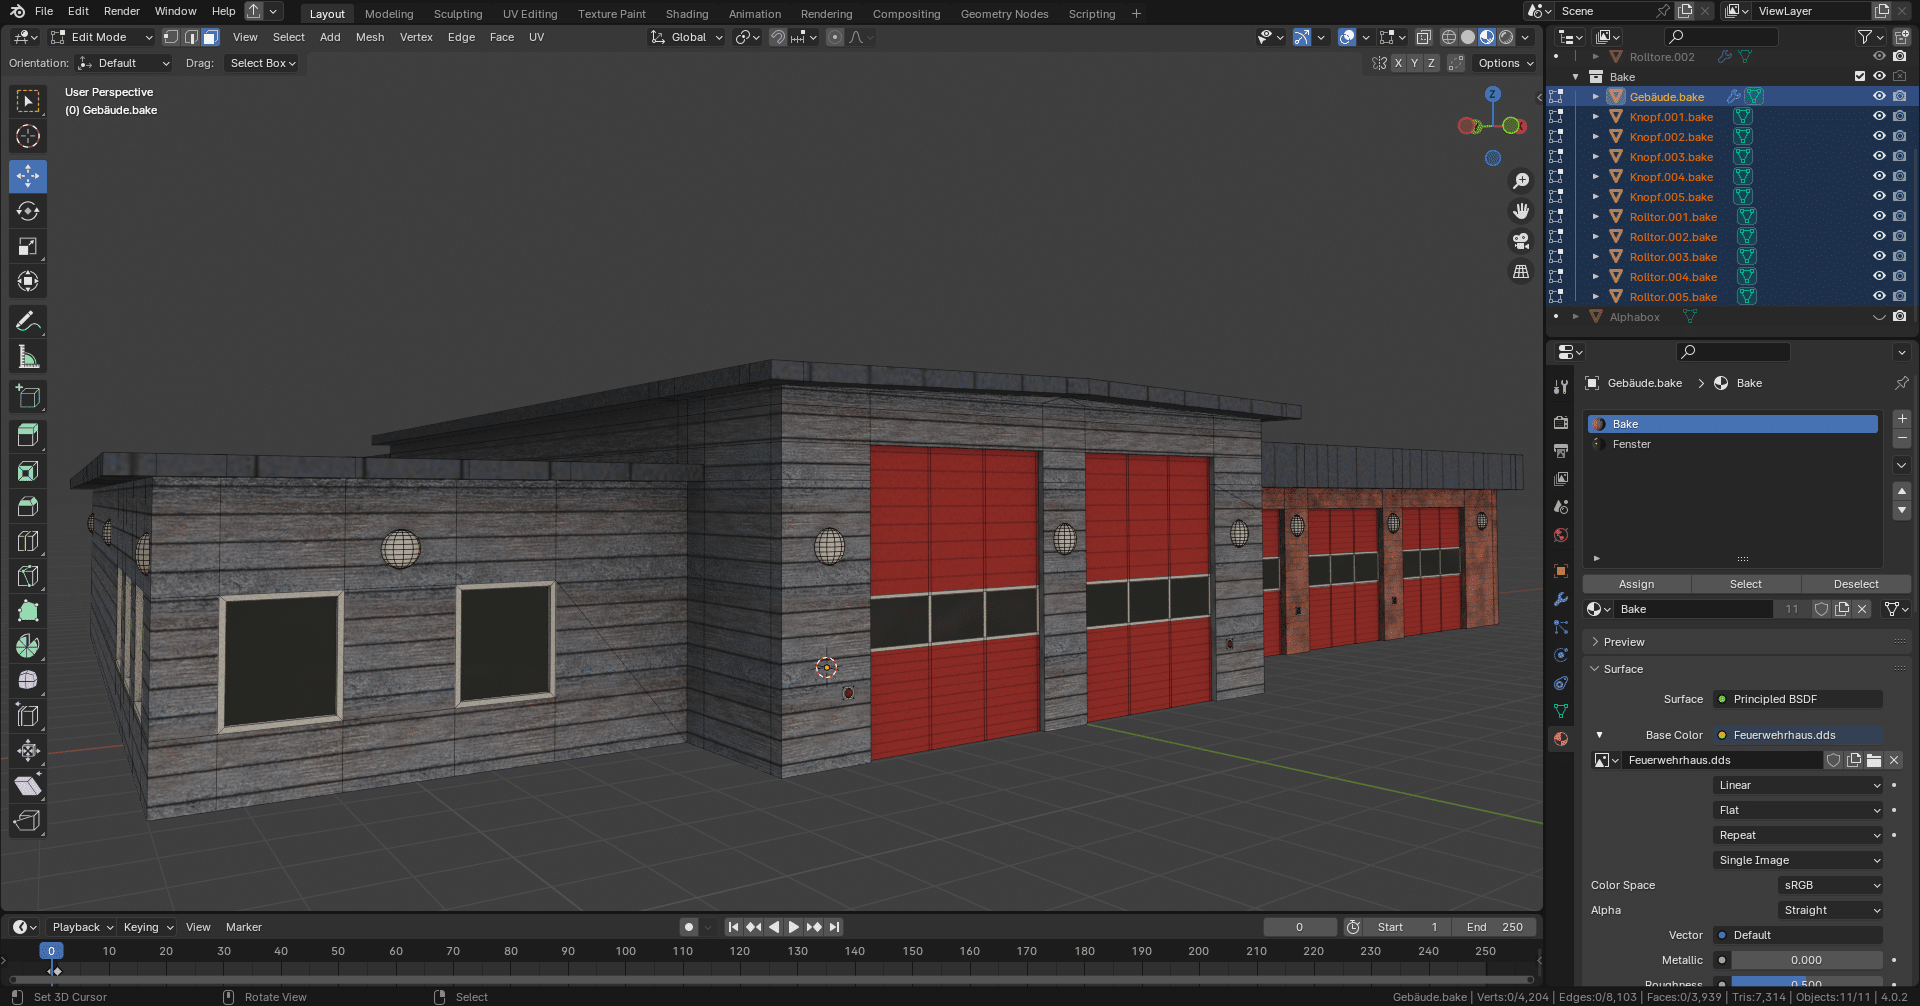Open the Modifiers wrench properties tab

pos(1561,599)
